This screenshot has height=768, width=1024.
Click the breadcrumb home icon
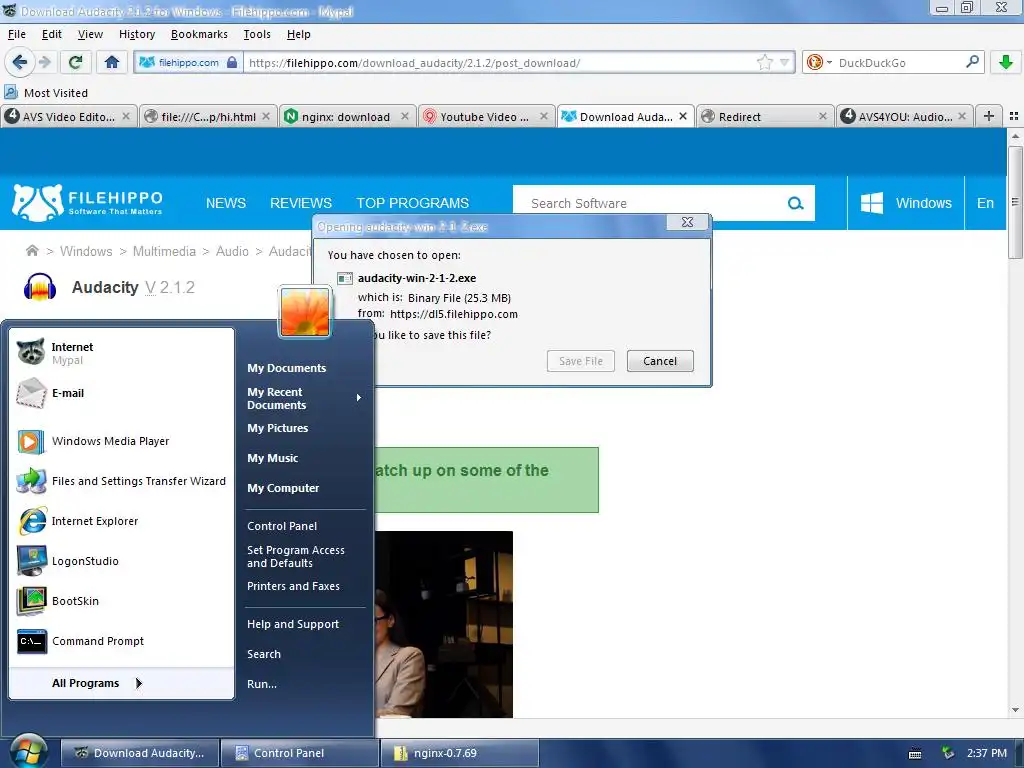pos(31,251)
